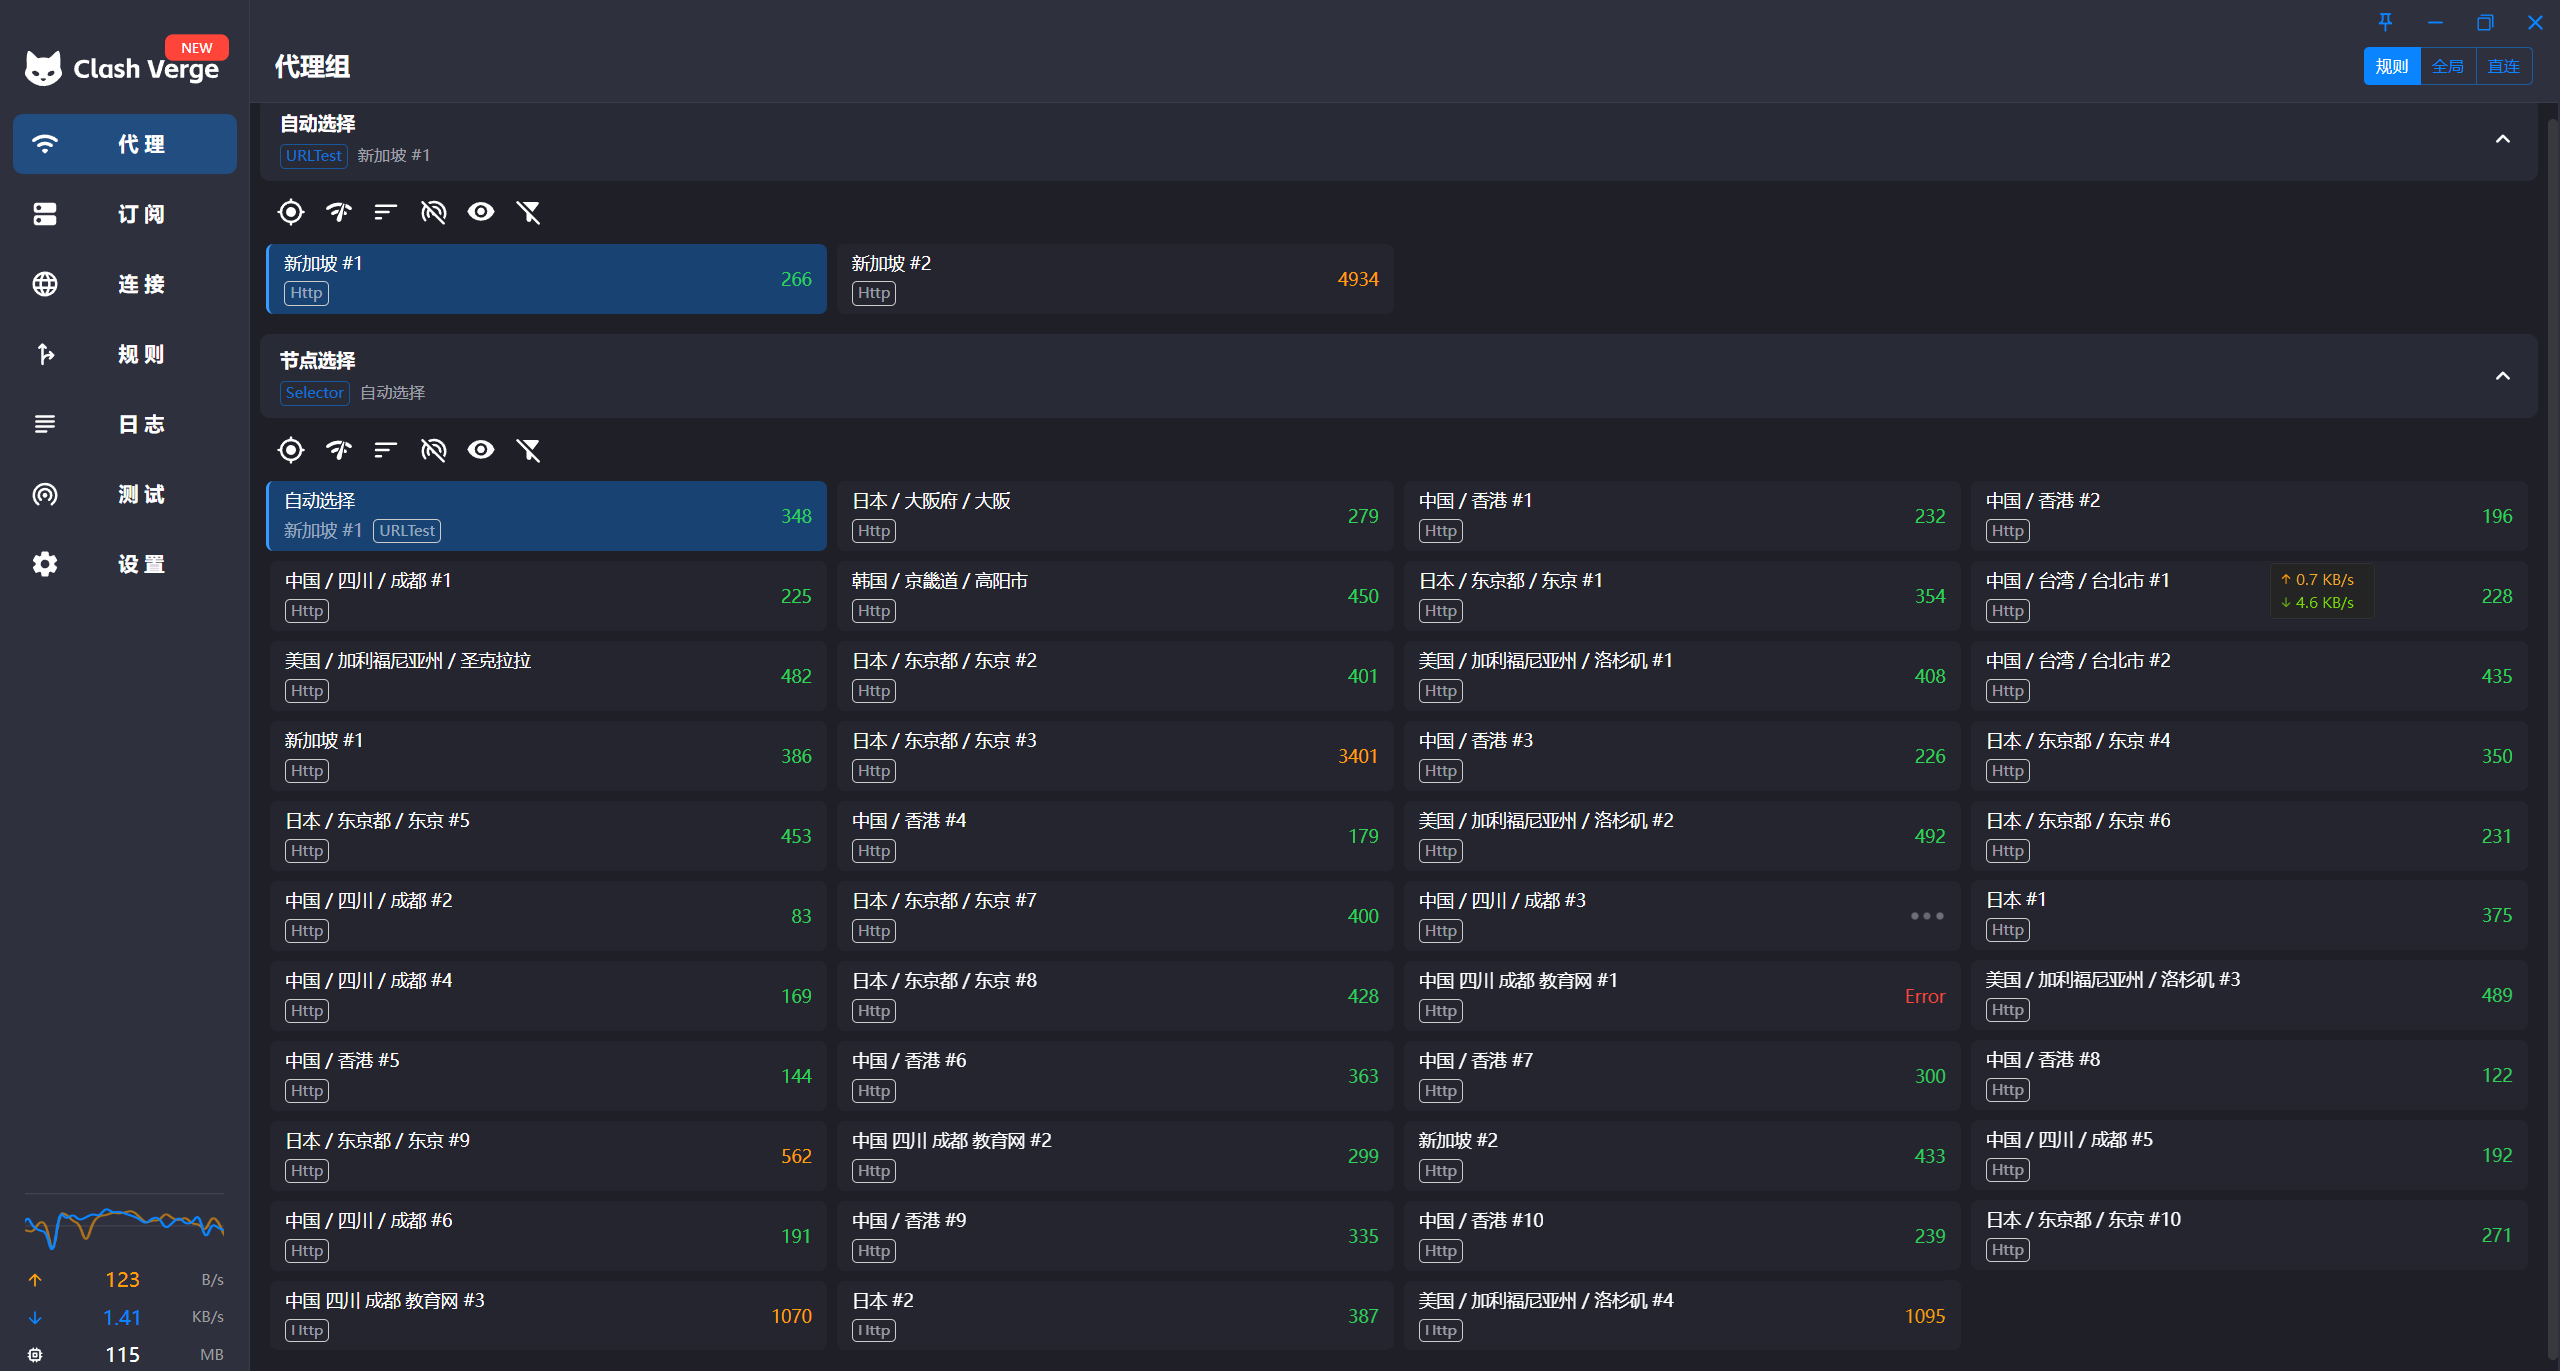Run delay test icon in 节点选择 toolbar
Screen dimensions: 2560x1371
(x=339, y=450)
